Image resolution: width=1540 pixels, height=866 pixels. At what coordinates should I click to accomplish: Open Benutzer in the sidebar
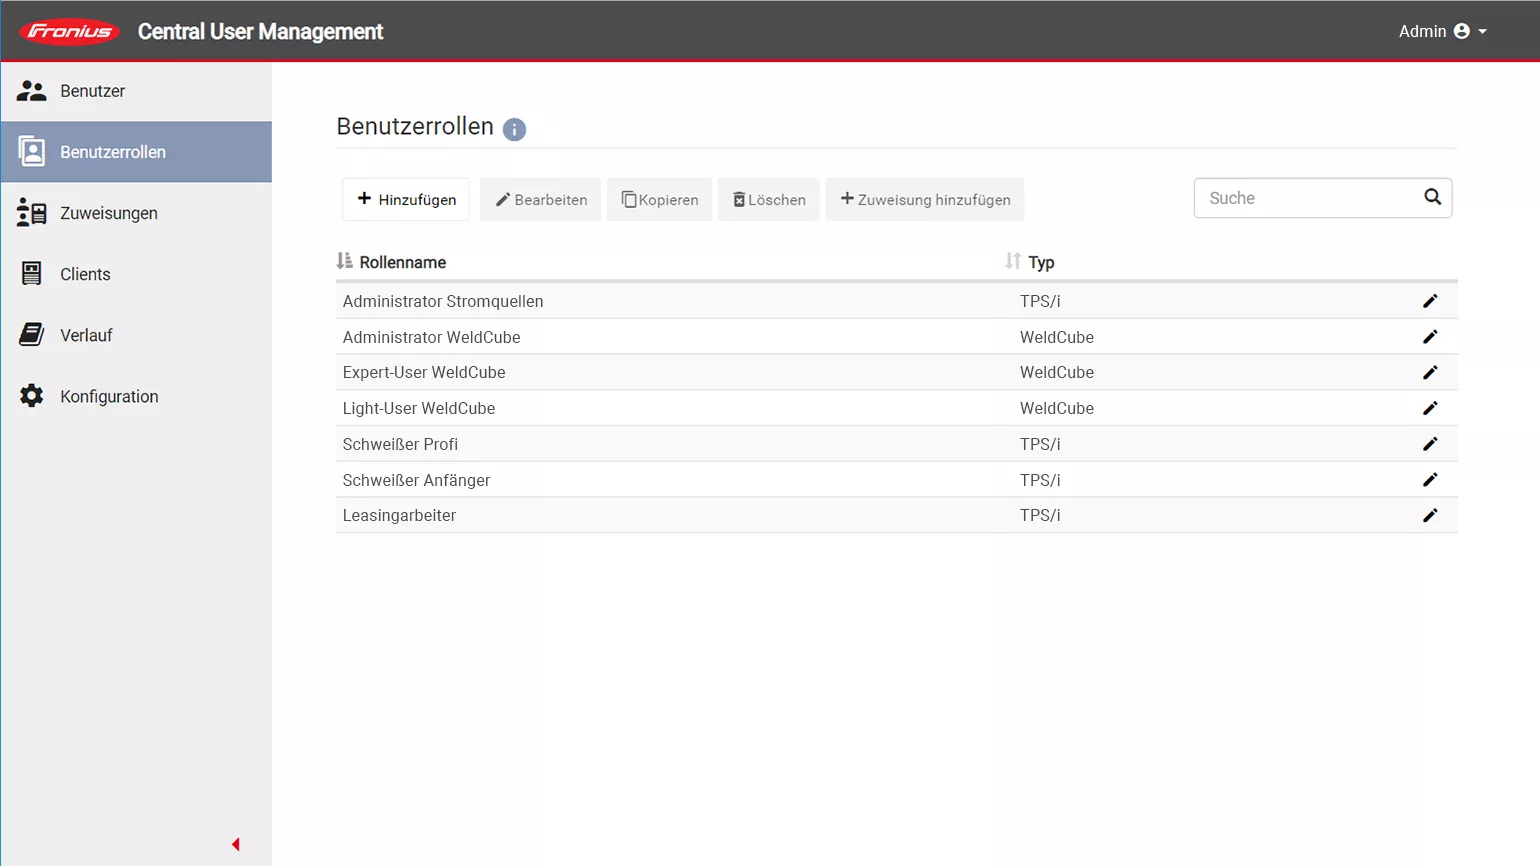coord(92,91)
